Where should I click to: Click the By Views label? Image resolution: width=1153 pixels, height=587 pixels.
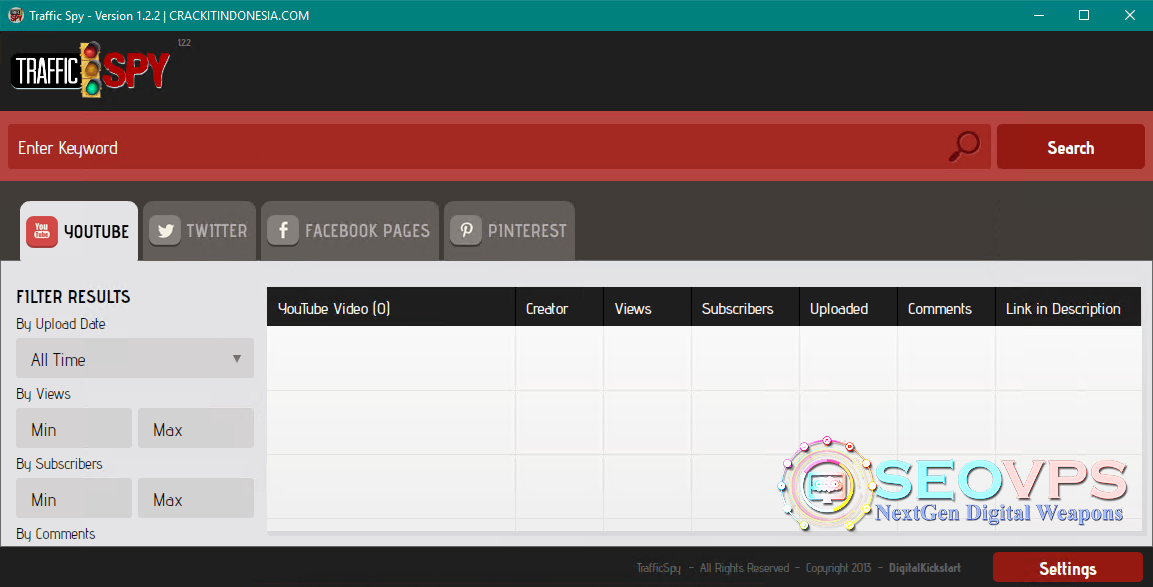coord(43,394)
